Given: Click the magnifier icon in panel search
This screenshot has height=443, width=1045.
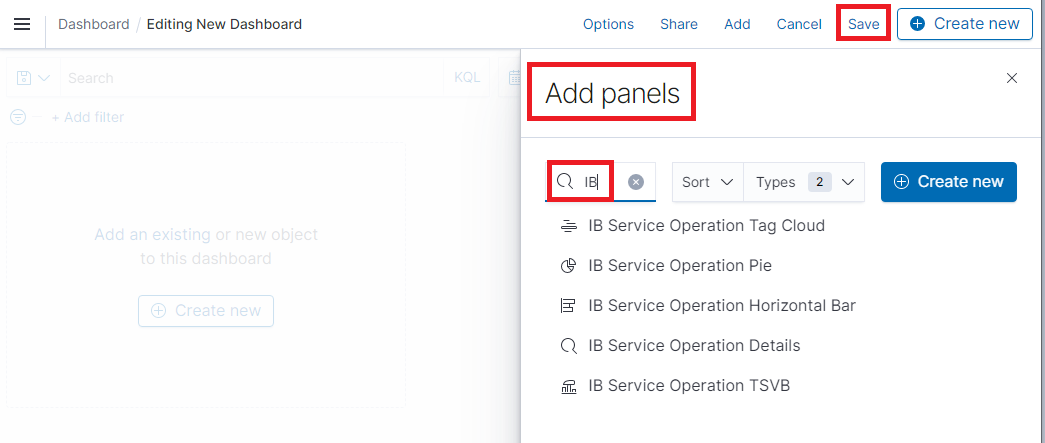Looking at the screenshot, I should click(565, 182).
